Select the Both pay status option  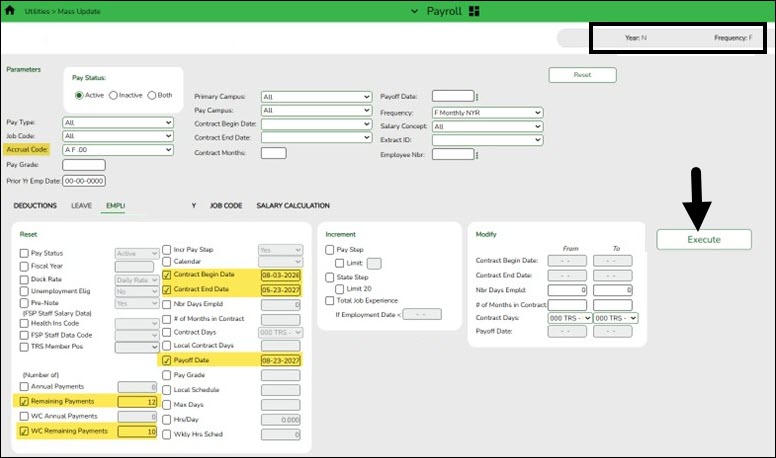(x=152, y=95)
